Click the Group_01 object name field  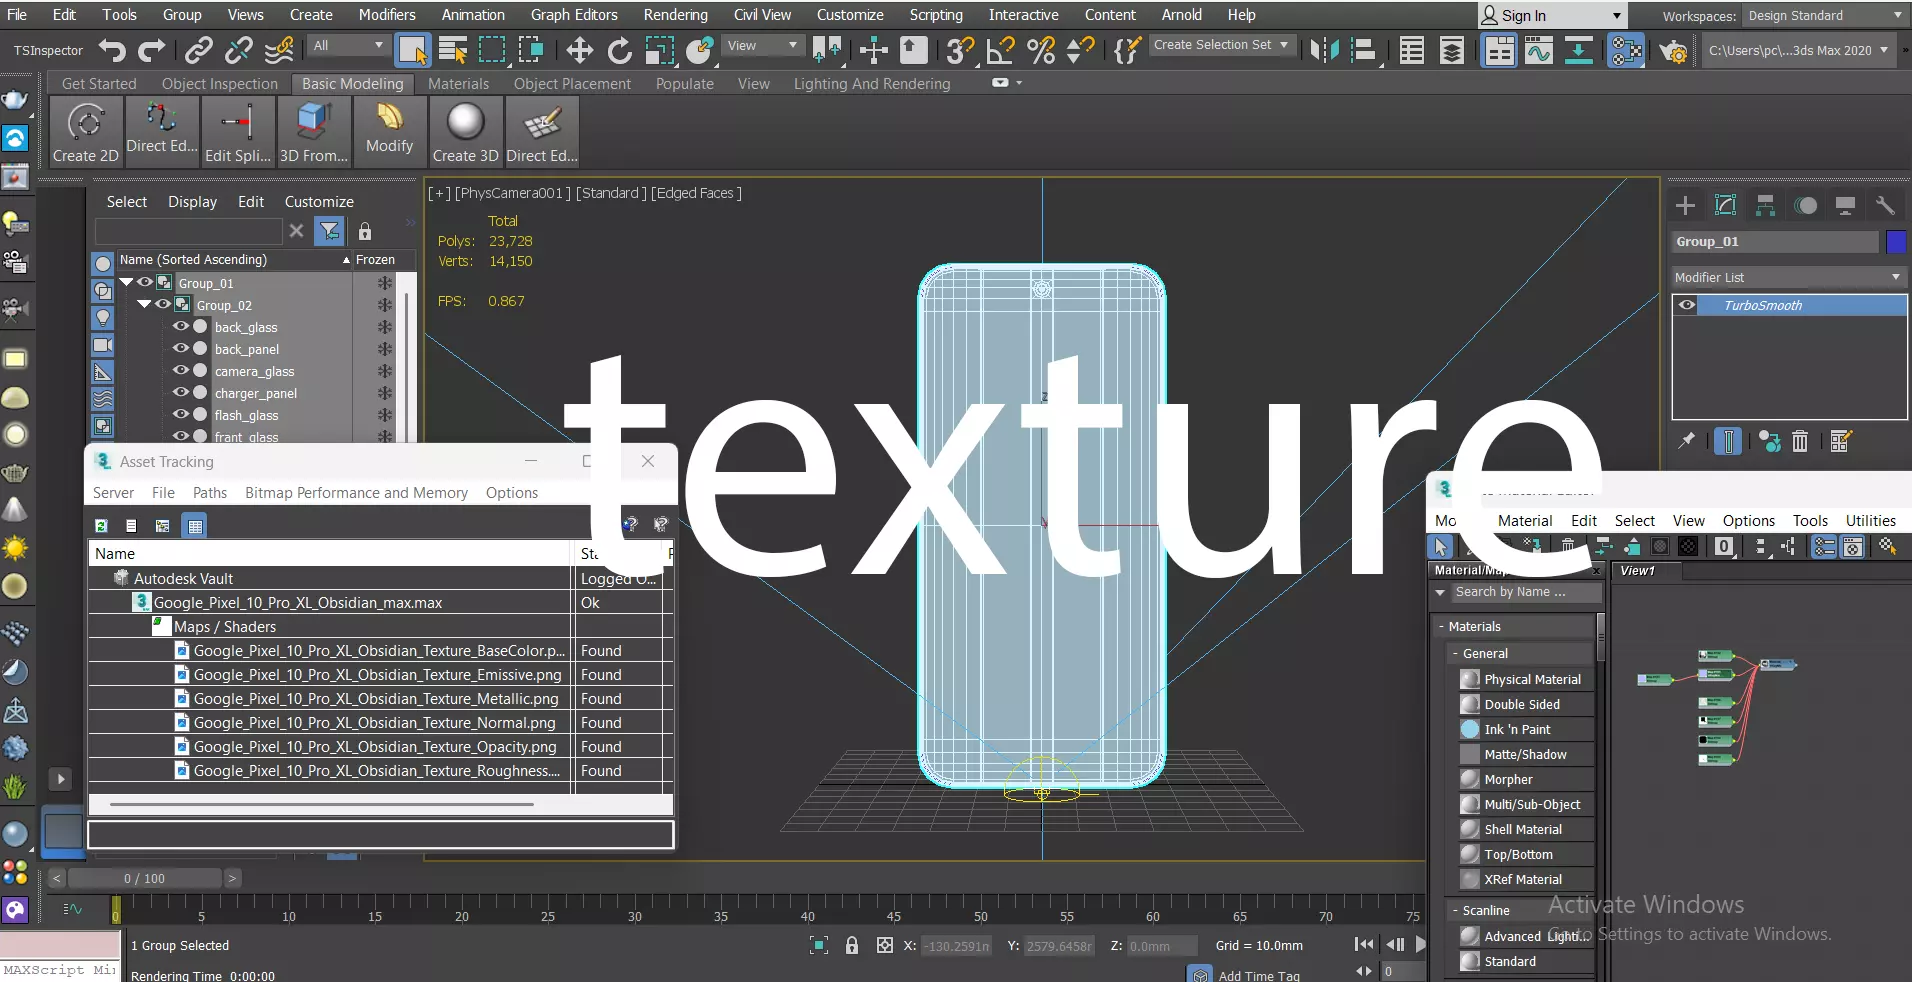coord(1775,242)
